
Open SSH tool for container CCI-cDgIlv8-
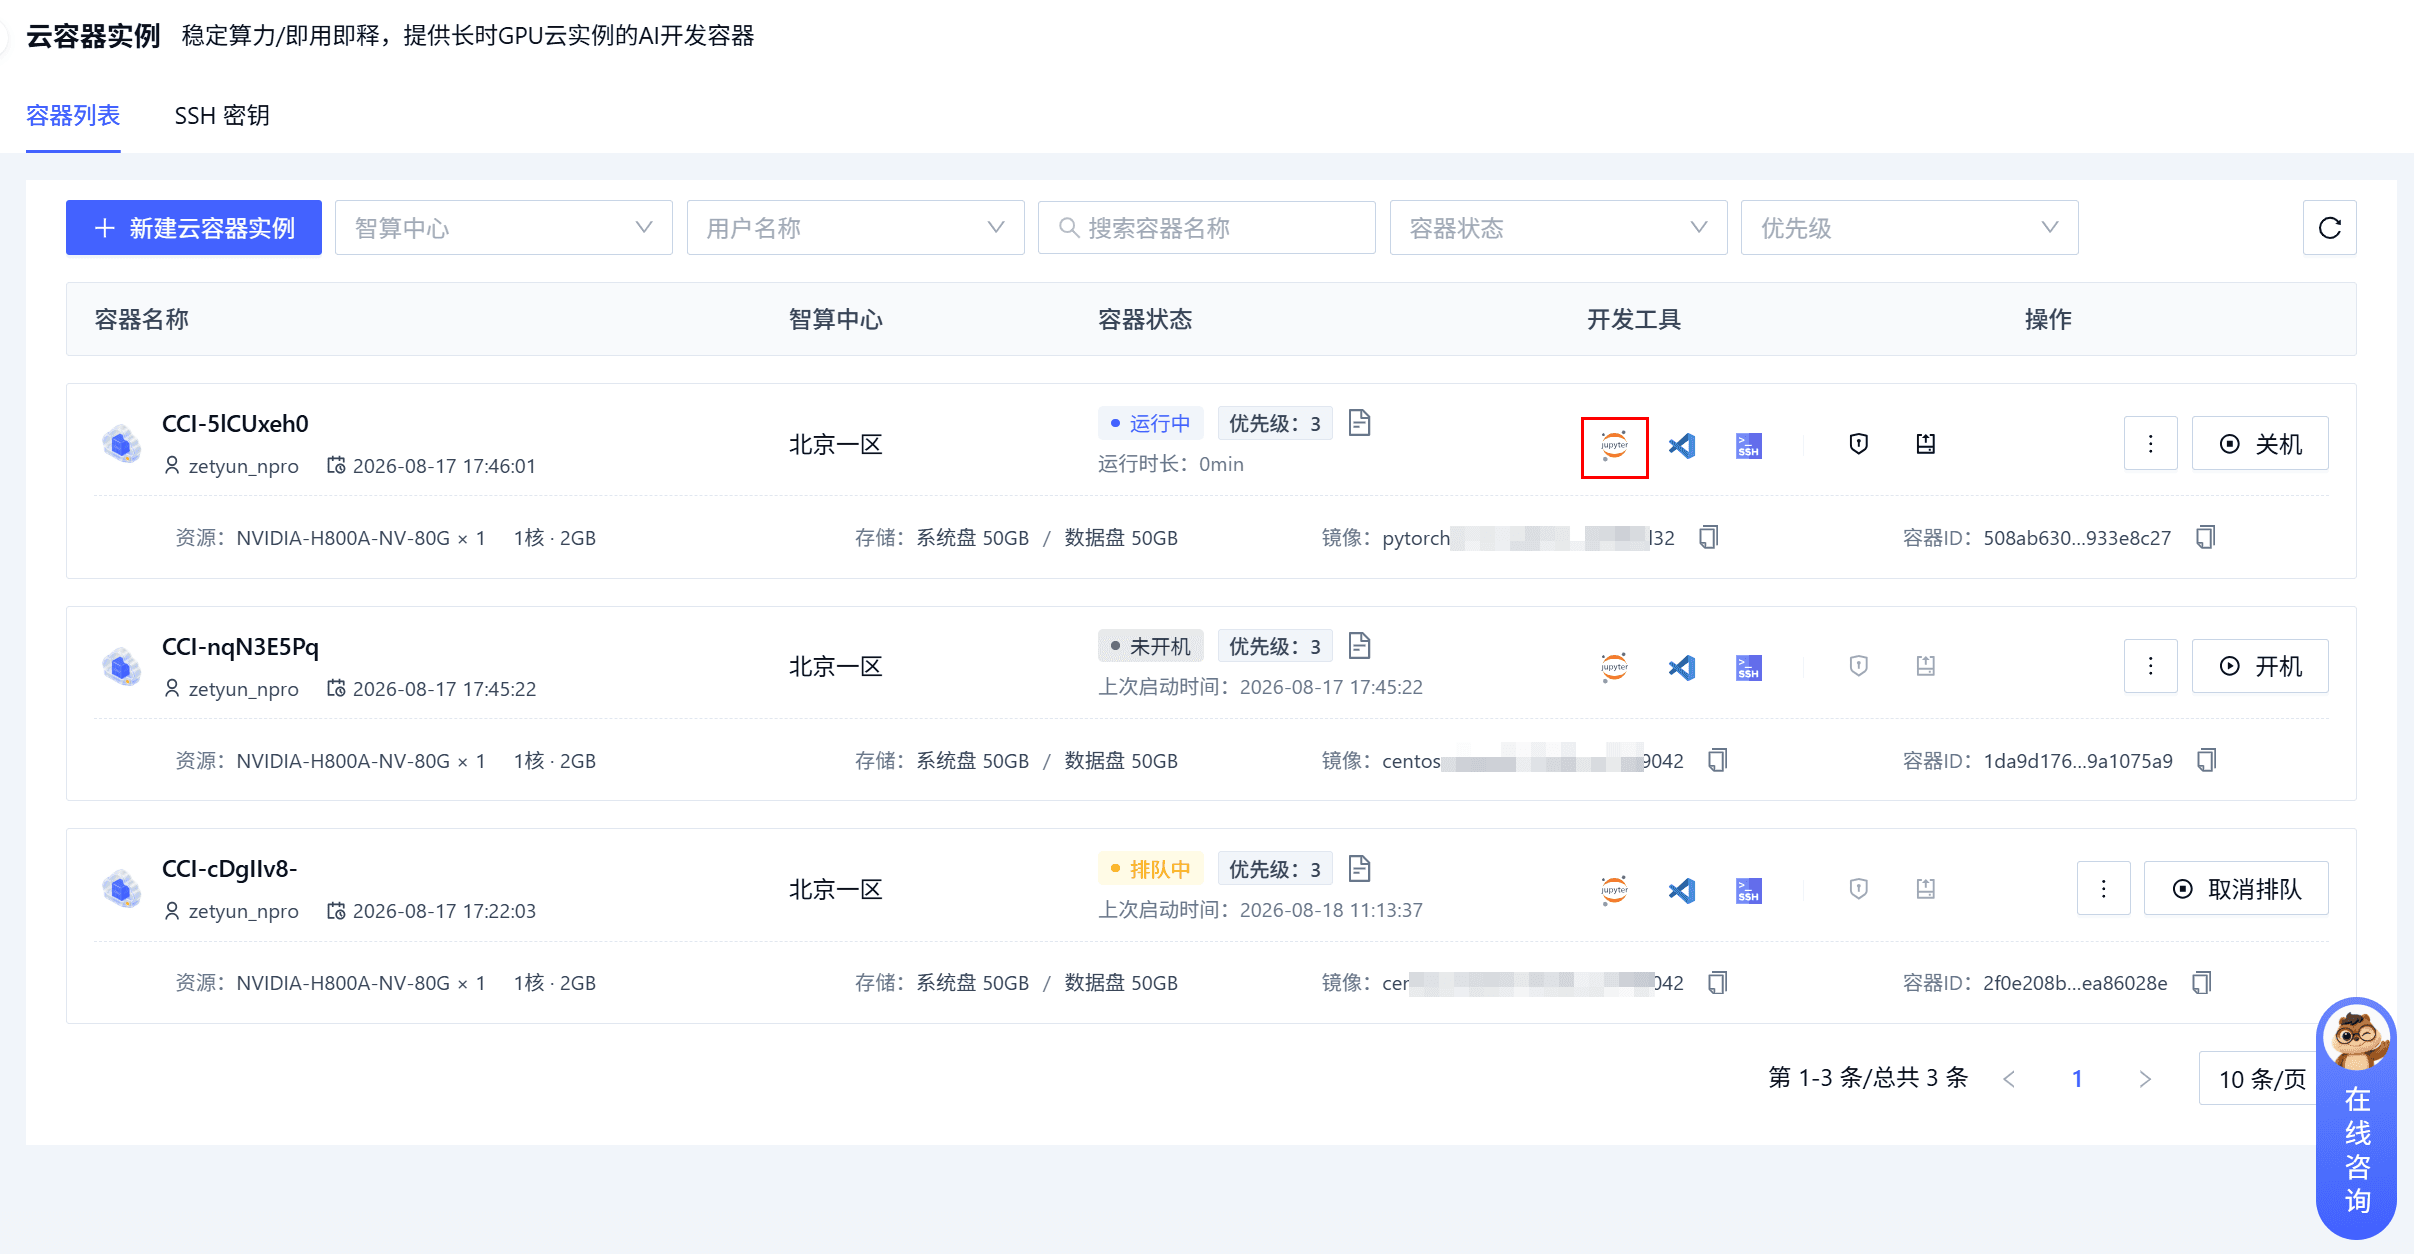coord(1749,890)
